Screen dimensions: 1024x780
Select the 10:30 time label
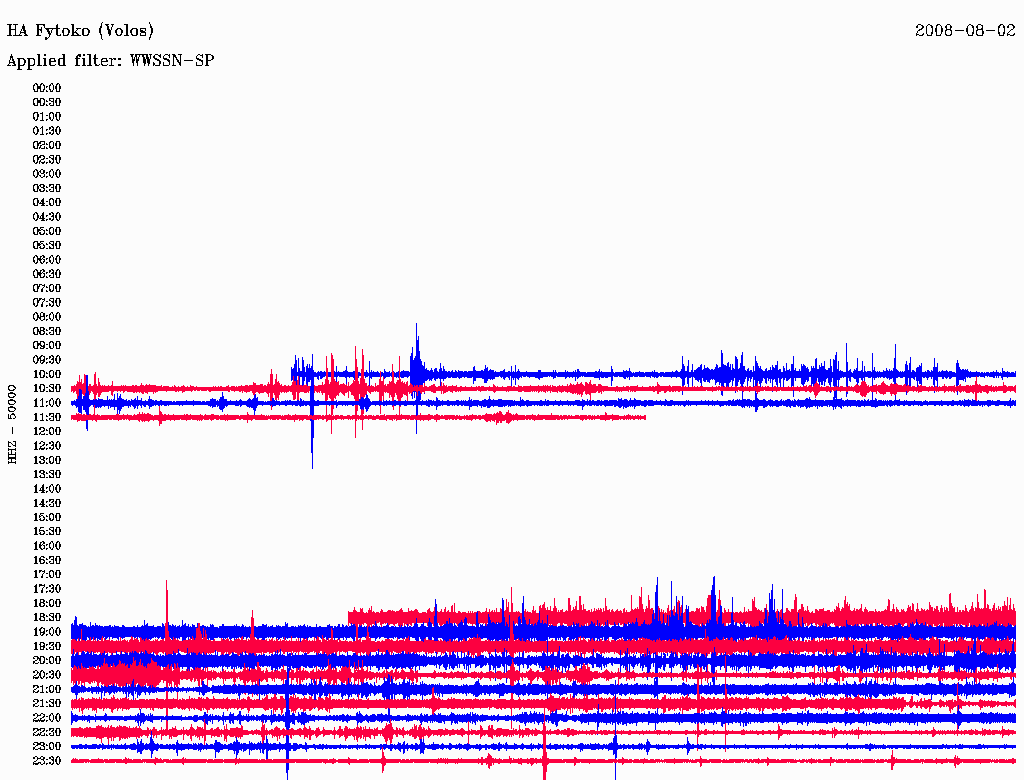[x=47, y=389]
